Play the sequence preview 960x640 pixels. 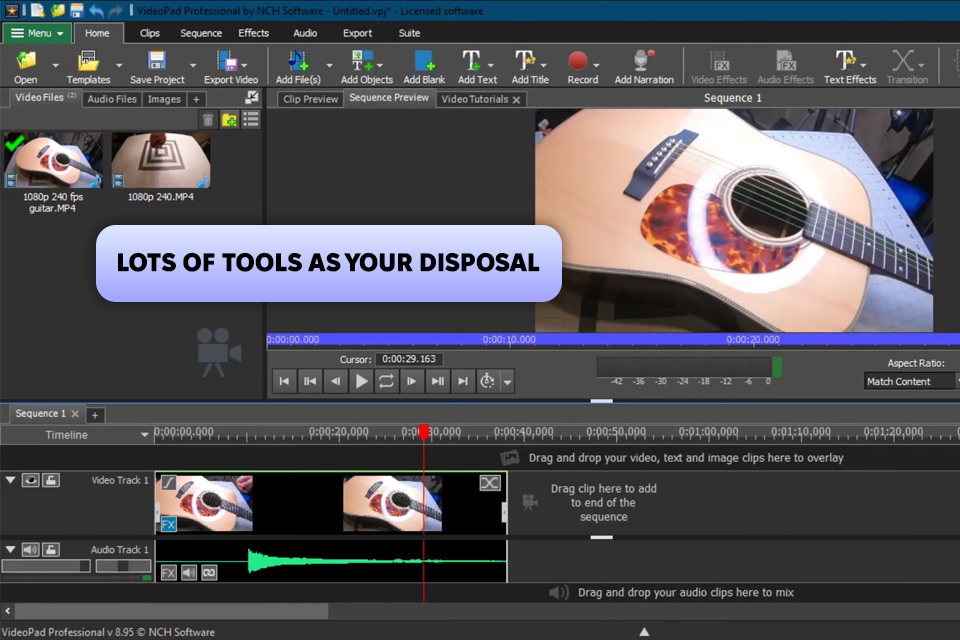coord(361,381)
